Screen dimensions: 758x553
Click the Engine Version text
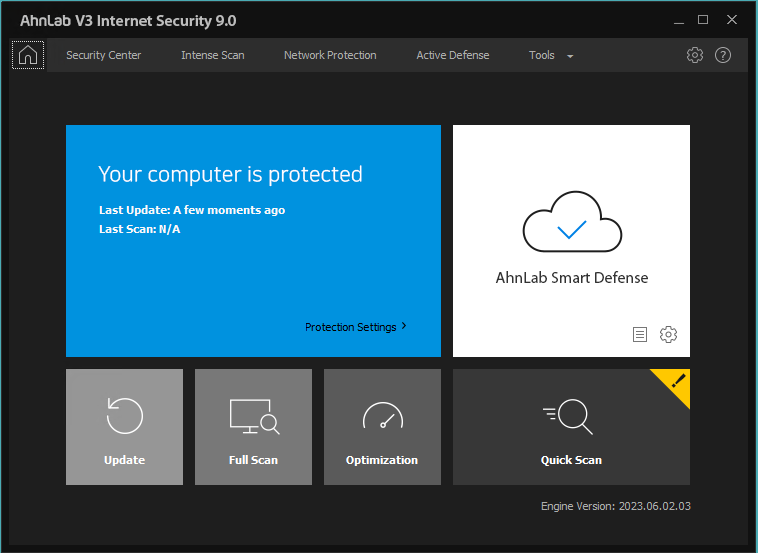(x=615, y=506)
